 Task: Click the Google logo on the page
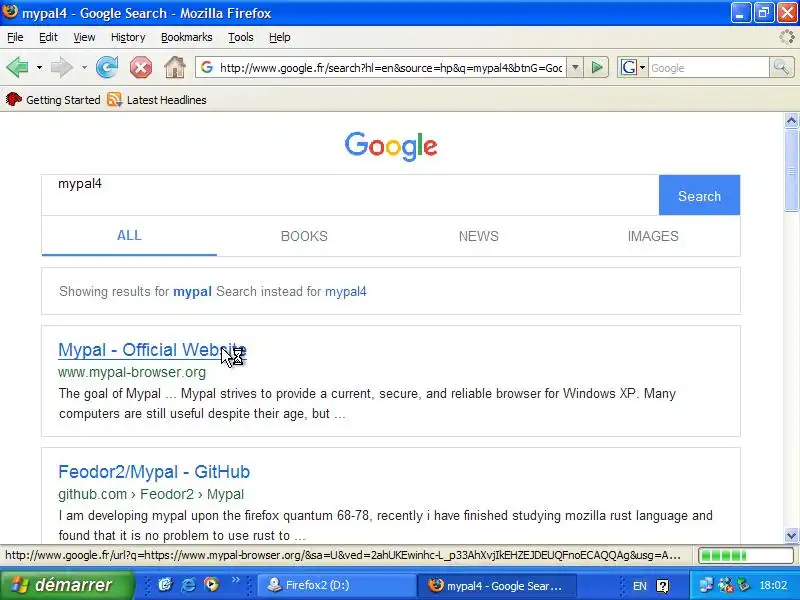tap(391, 146)
